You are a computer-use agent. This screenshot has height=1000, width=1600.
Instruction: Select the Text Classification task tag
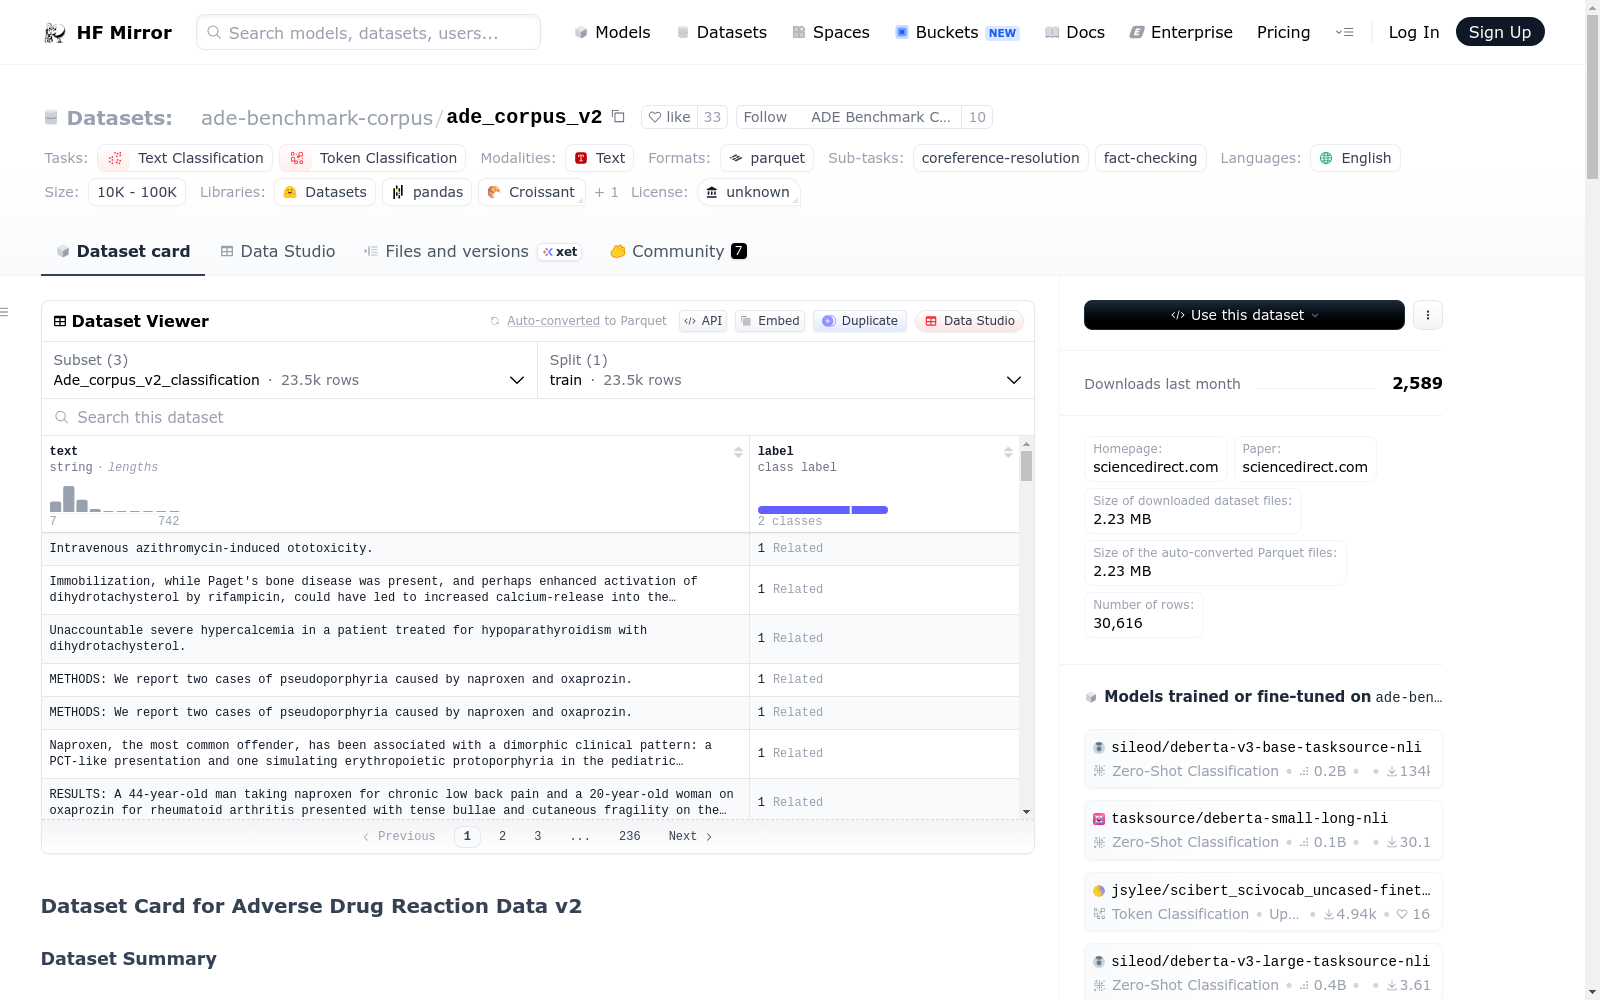[x=185, y=158]
